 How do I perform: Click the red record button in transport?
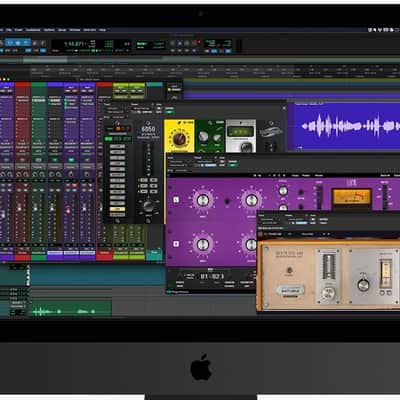(x=194, y=43)
